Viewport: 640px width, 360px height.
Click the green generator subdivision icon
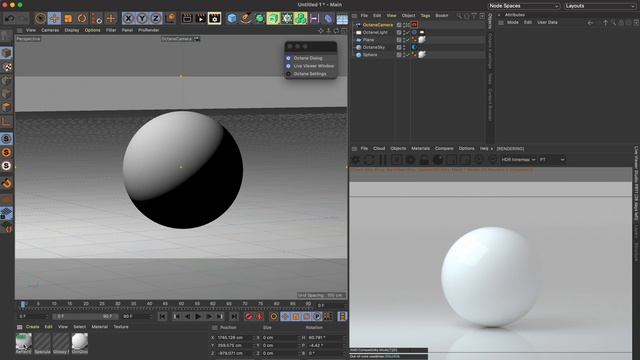click(260, 18)
